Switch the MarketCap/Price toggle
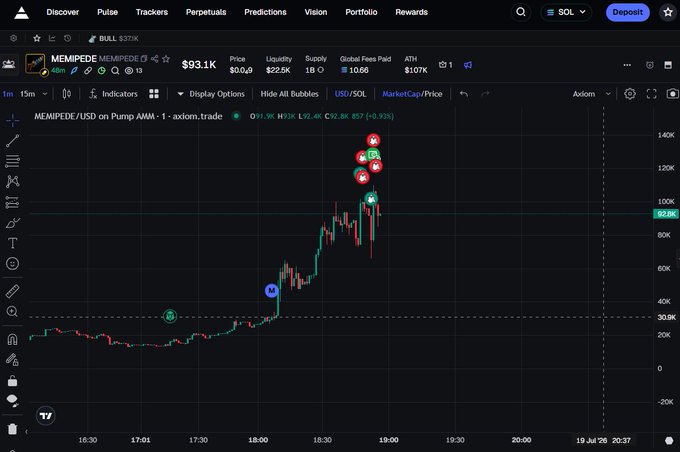 412,94
